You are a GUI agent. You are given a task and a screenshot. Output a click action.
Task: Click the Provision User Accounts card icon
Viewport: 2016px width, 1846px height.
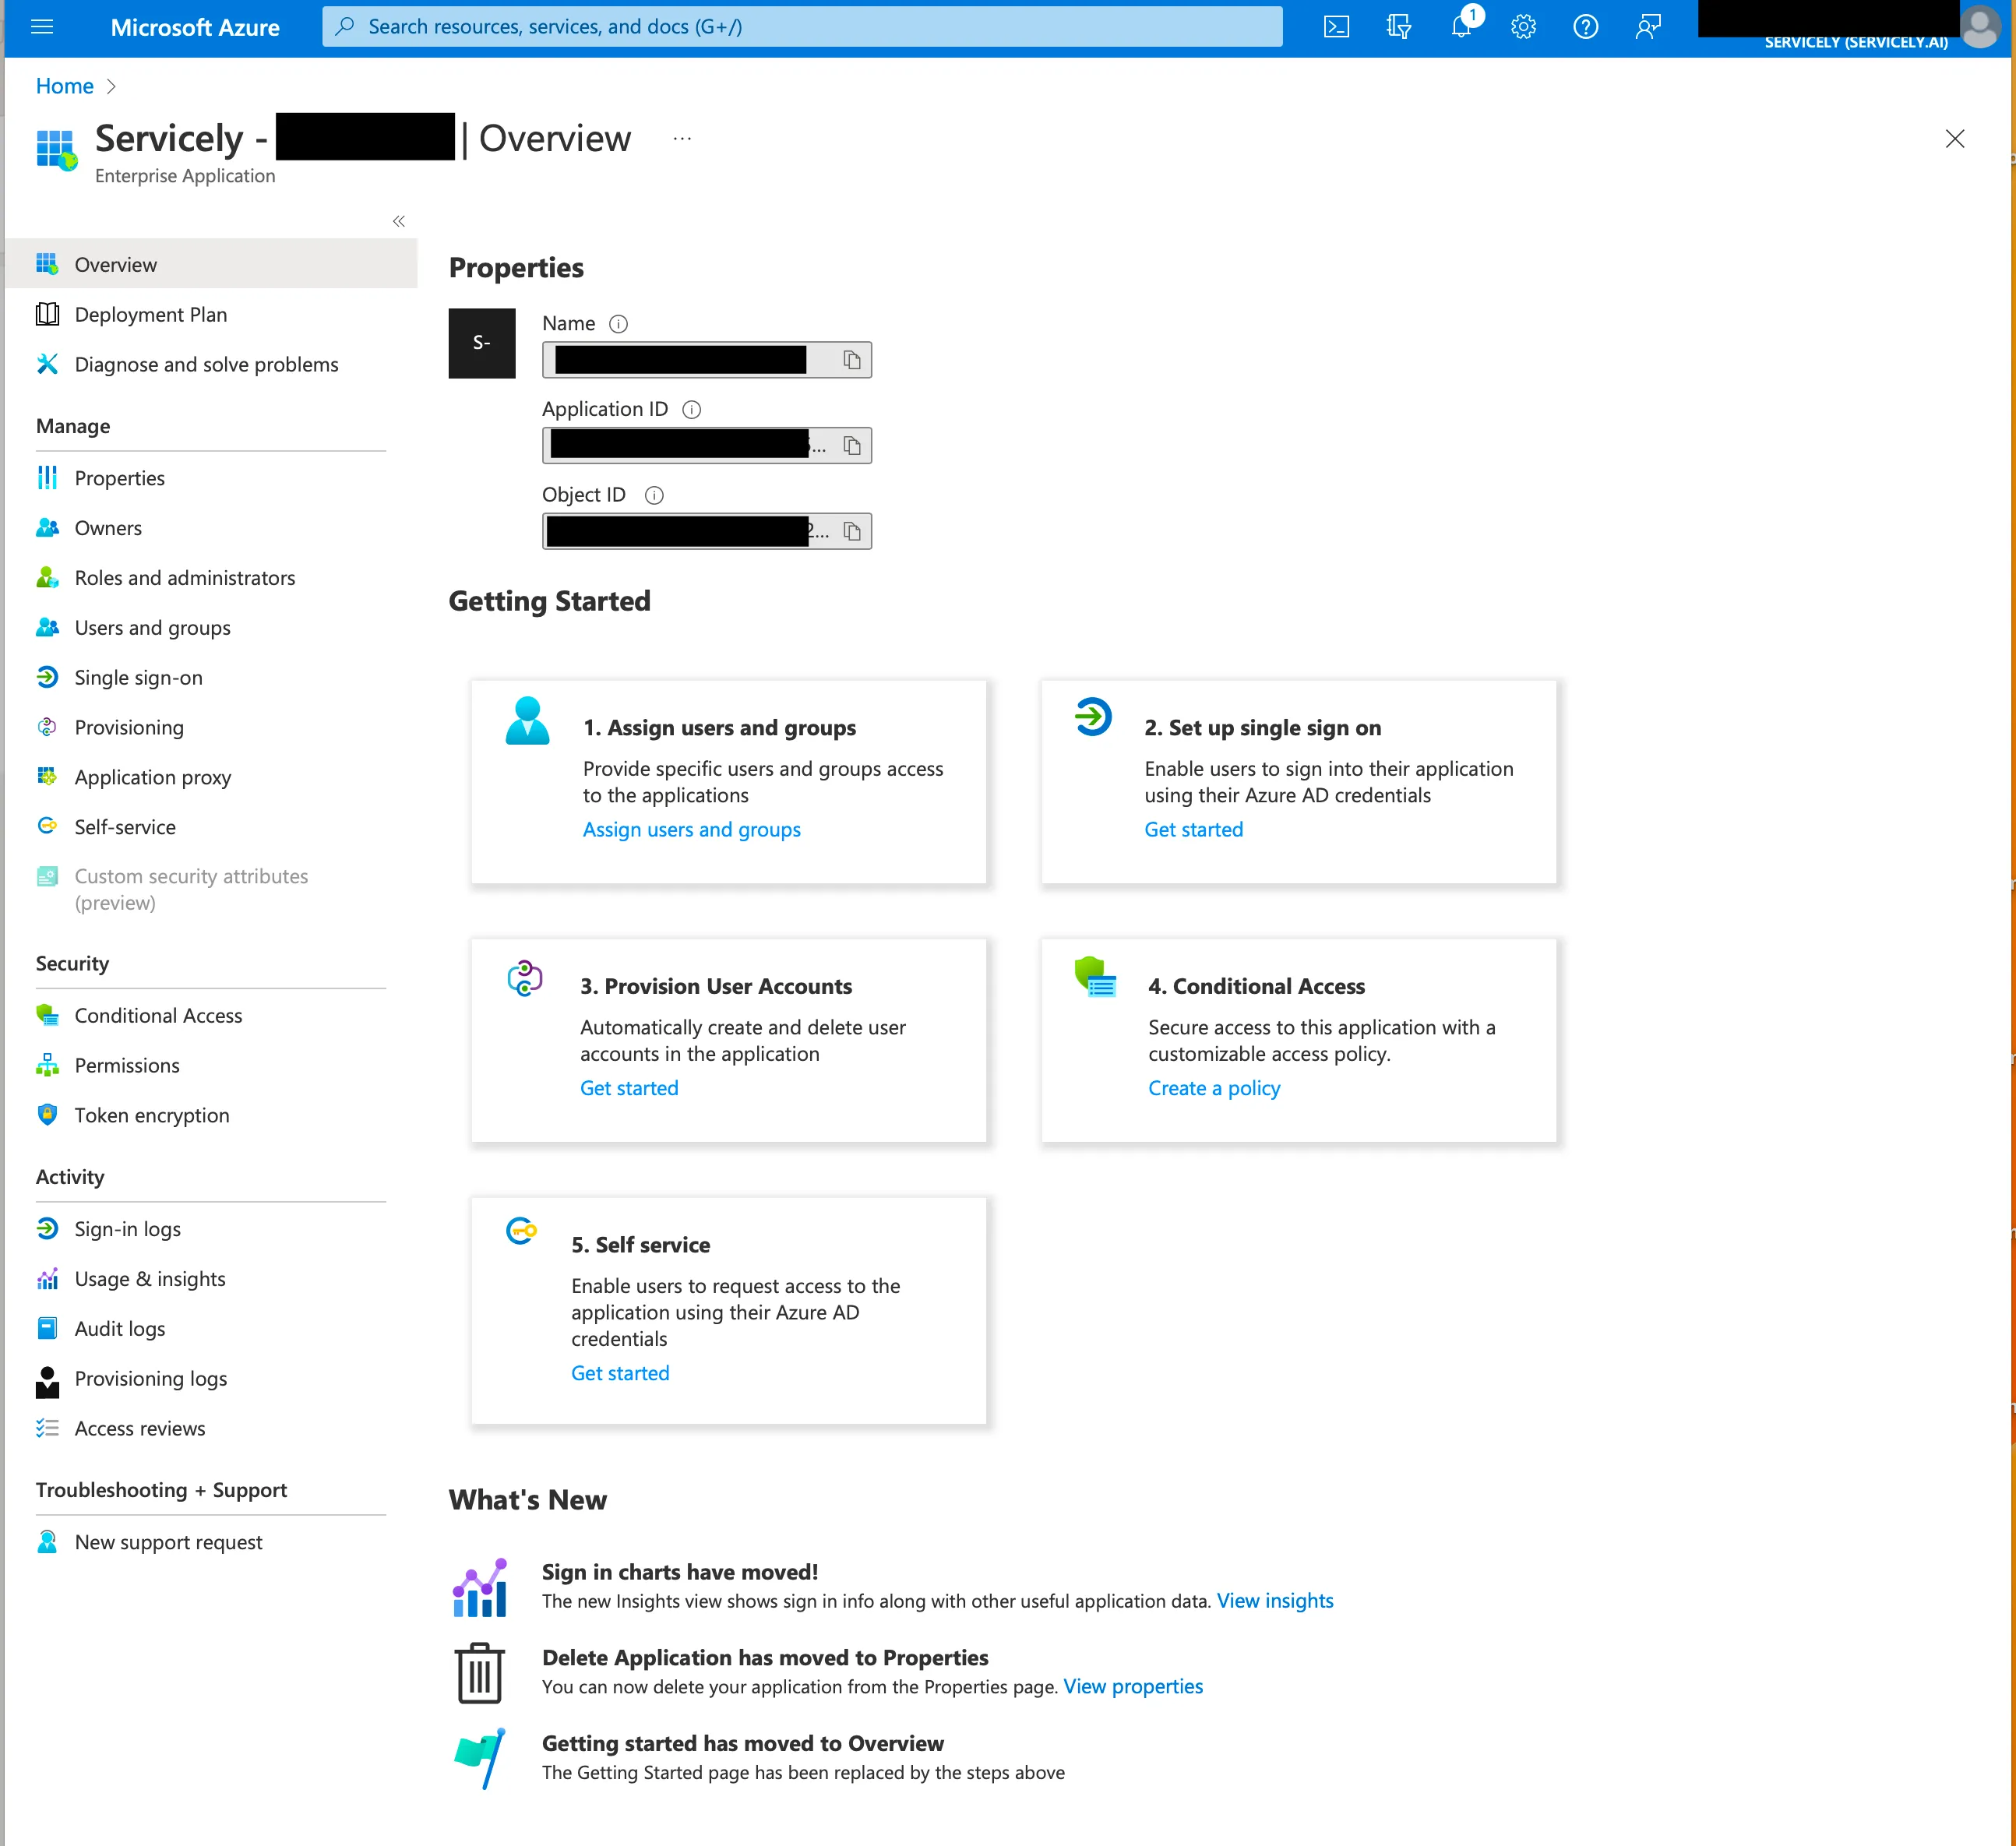[x=525, y=978]
